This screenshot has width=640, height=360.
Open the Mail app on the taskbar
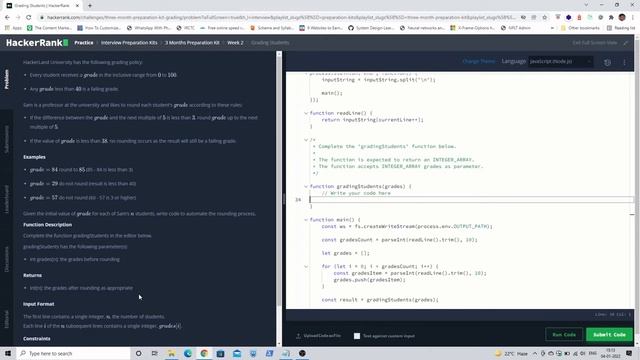[237, 353]
